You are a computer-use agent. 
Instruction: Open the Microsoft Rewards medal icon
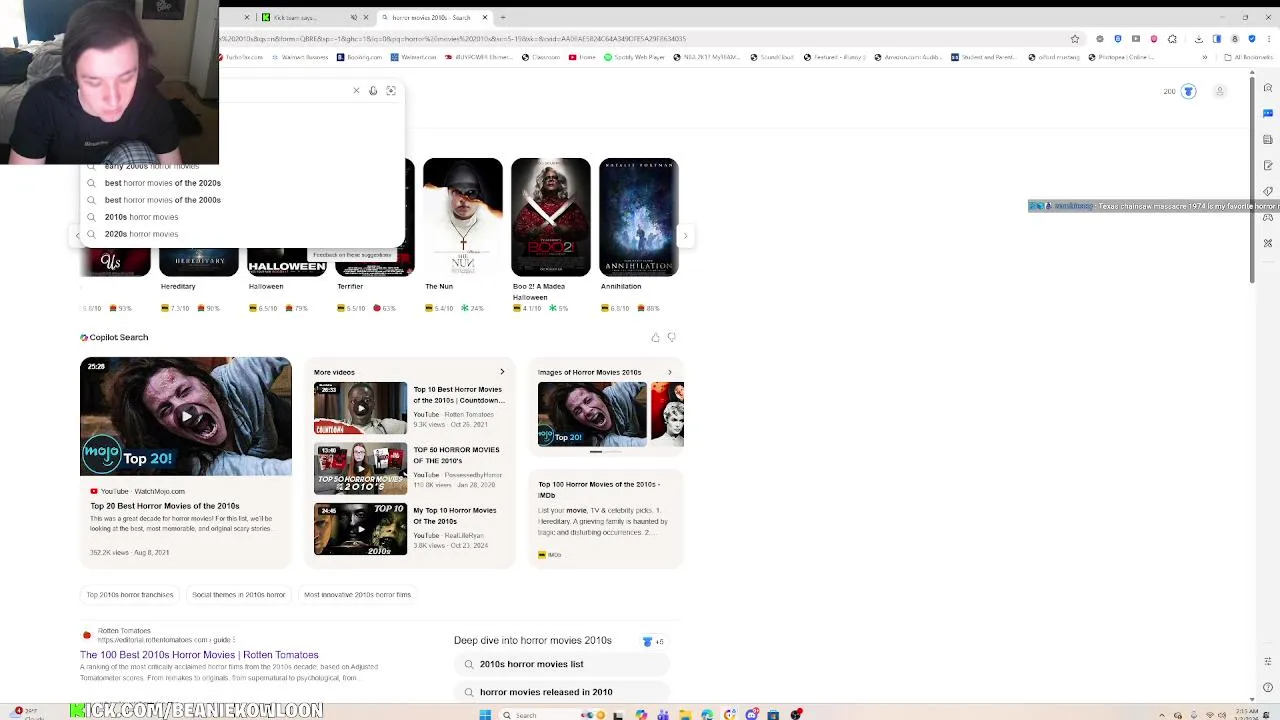tap(1189, 91)
